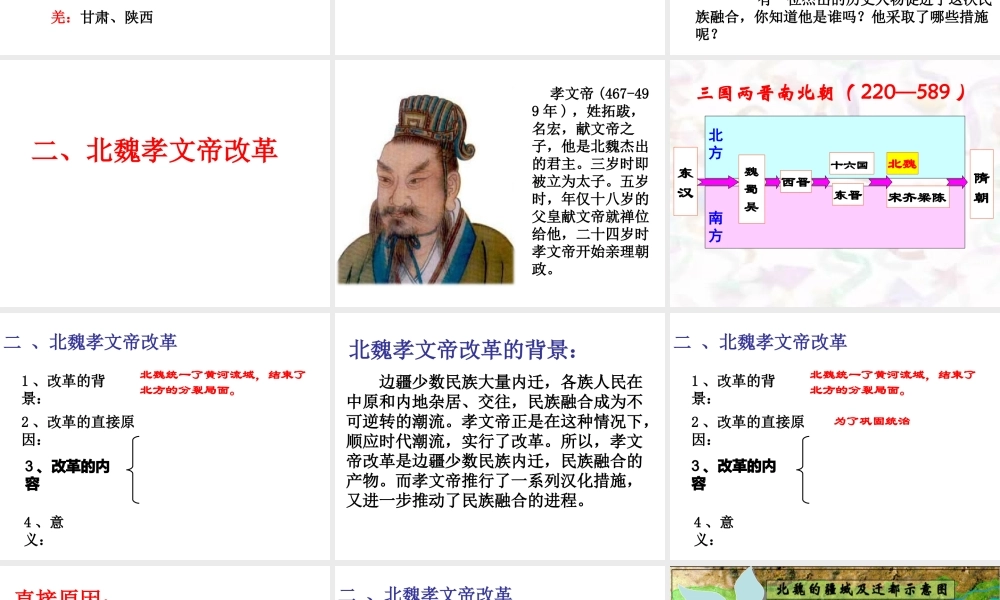Open the red title slide 二、北魏孝文帝改革
The width and height of the screenshot is (1000, 600).
(165, 183)
